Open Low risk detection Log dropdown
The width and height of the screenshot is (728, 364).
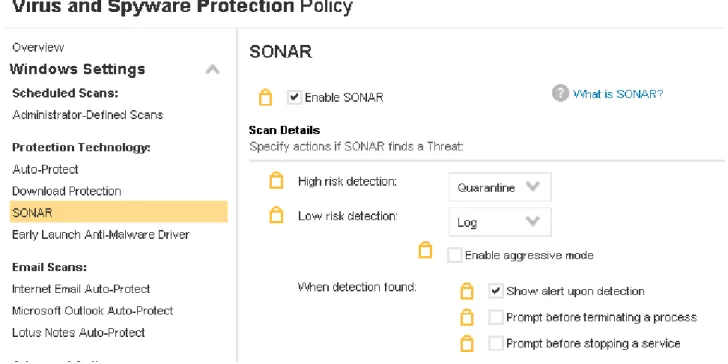500,222
